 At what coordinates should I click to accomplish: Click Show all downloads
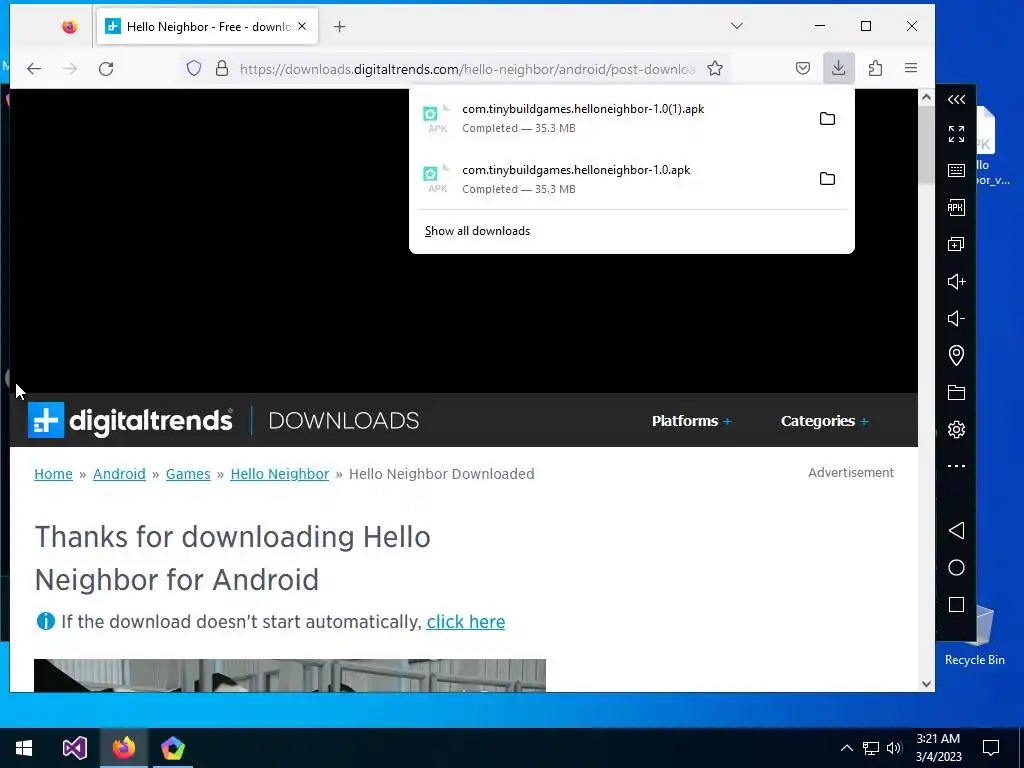[477, 231]
